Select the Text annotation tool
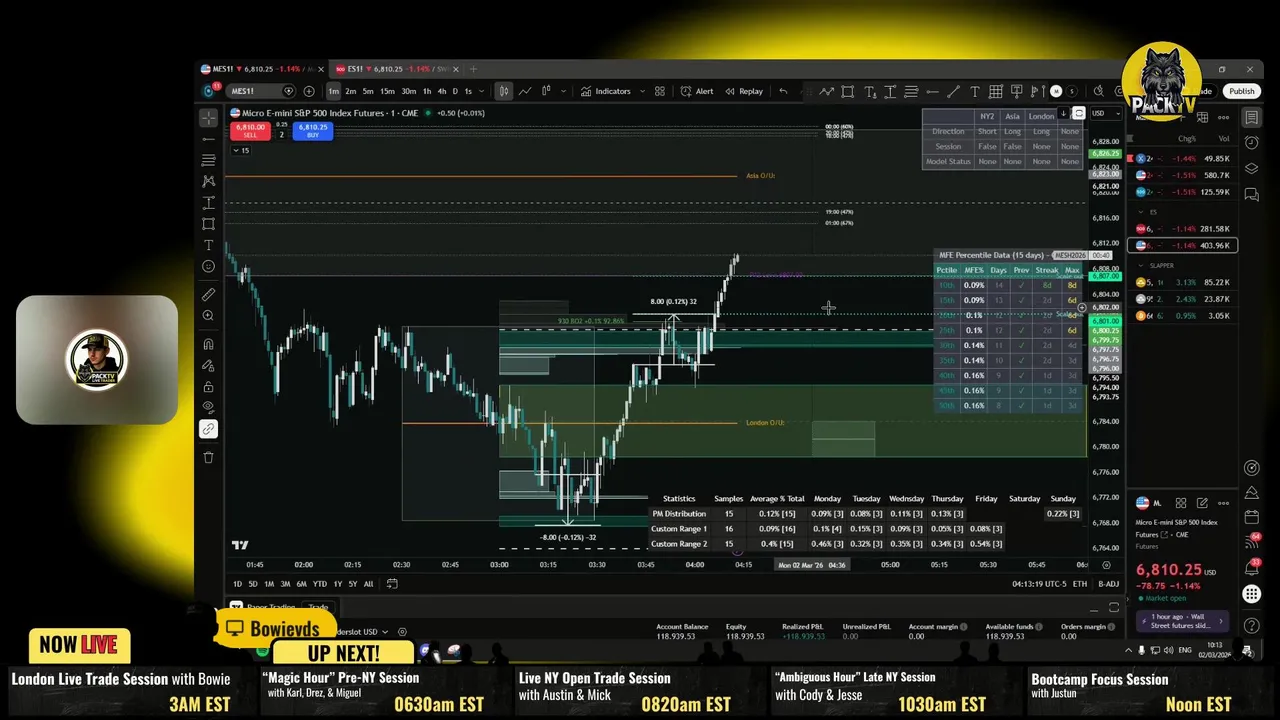Image resolution: width=1280 pixels, height=720 pixels. point(208,245)
